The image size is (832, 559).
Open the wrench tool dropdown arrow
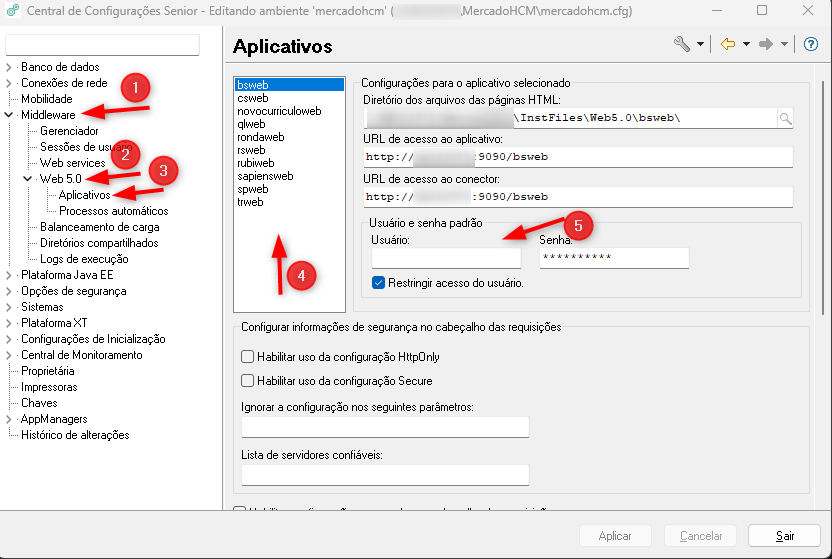pos(700,45)
